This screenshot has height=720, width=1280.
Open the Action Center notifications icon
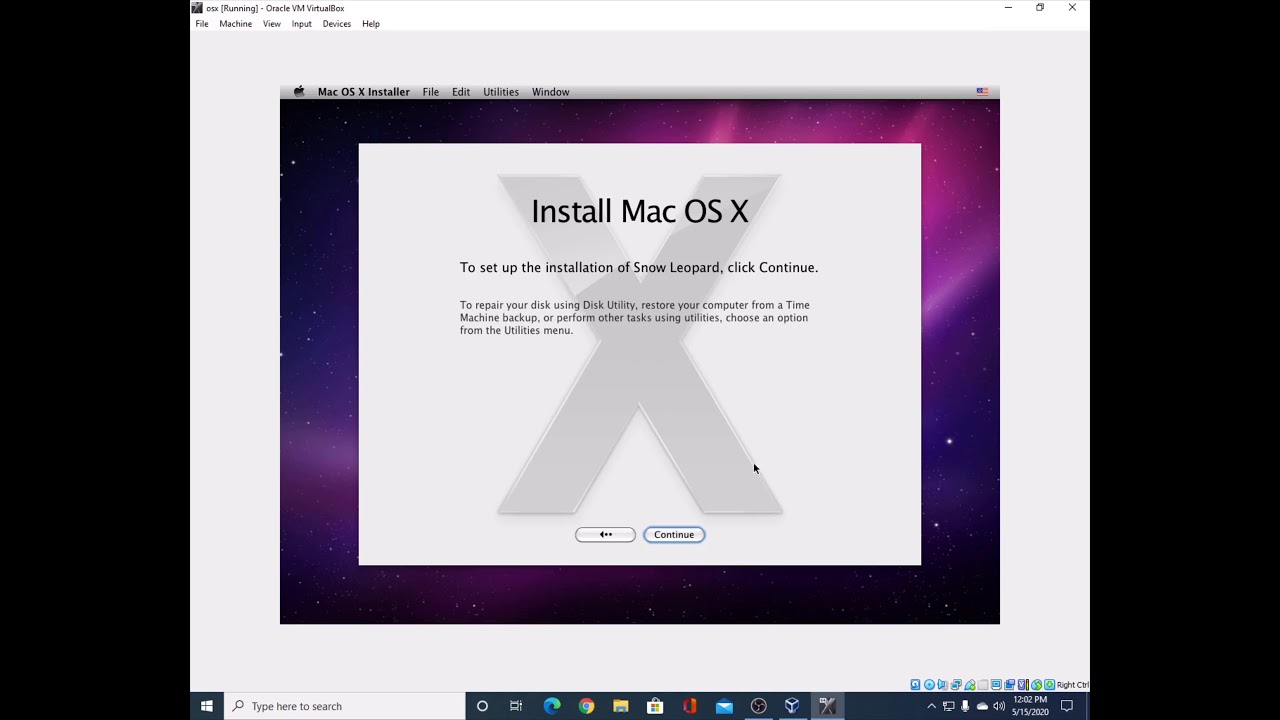1067,706
